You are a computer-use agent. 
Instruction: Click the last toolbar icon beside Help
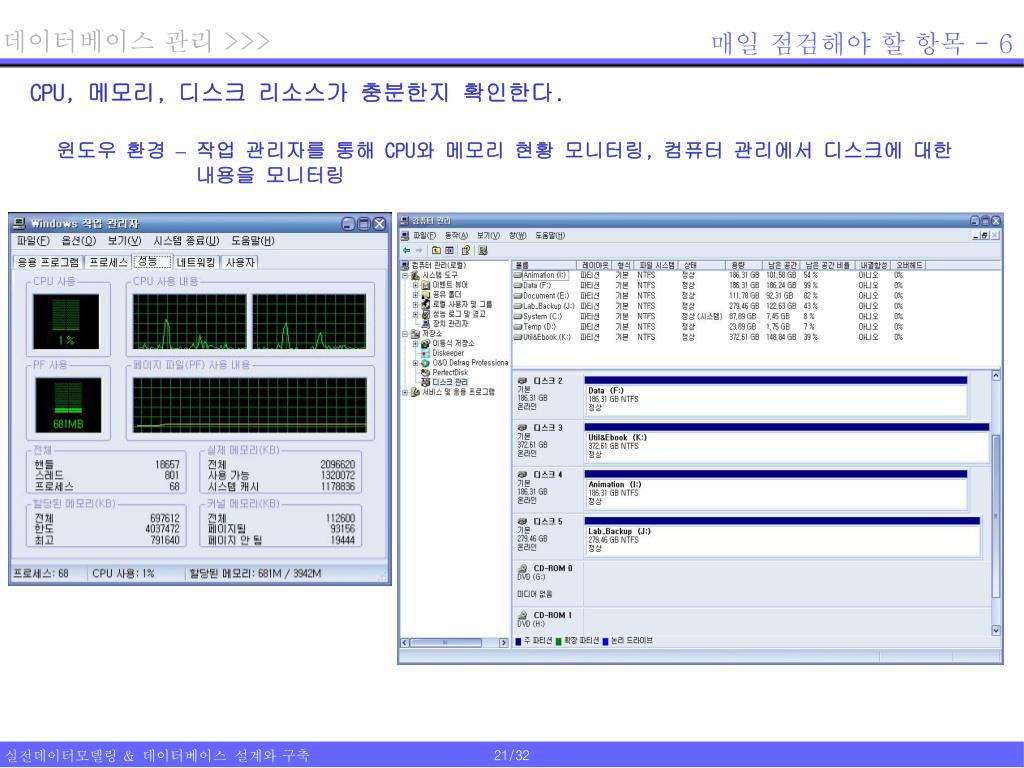pyautogui.click(x=483, y=250)
